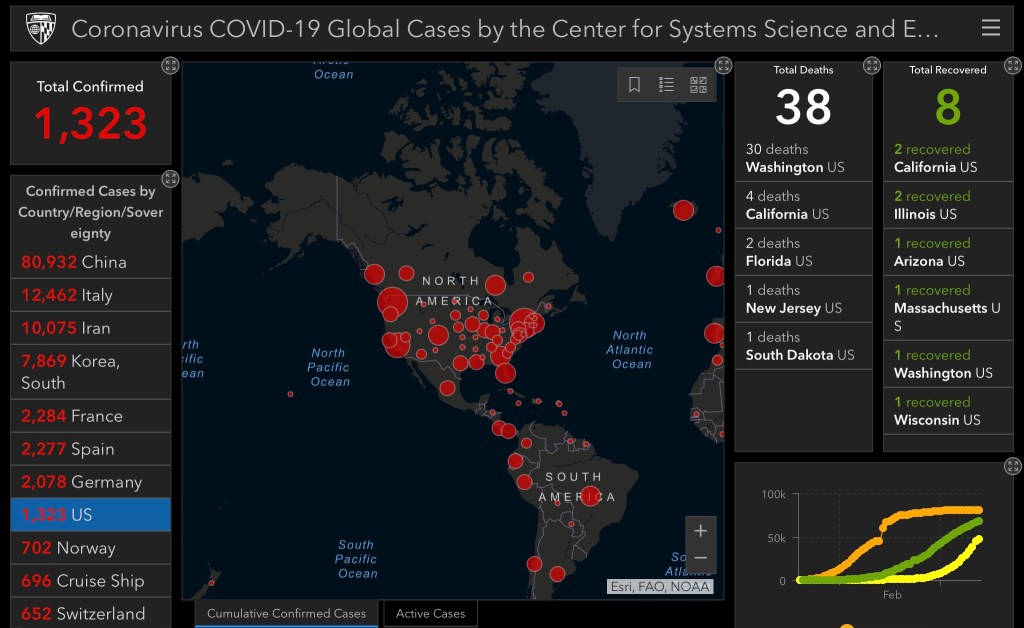
Task: Maximize the Total Recovered panel
Action: [x=1012, y=65]
